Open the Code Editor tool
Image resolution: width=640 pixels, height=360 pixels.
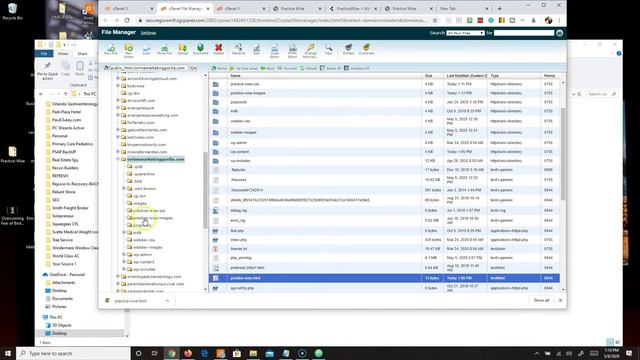(275, 51)
